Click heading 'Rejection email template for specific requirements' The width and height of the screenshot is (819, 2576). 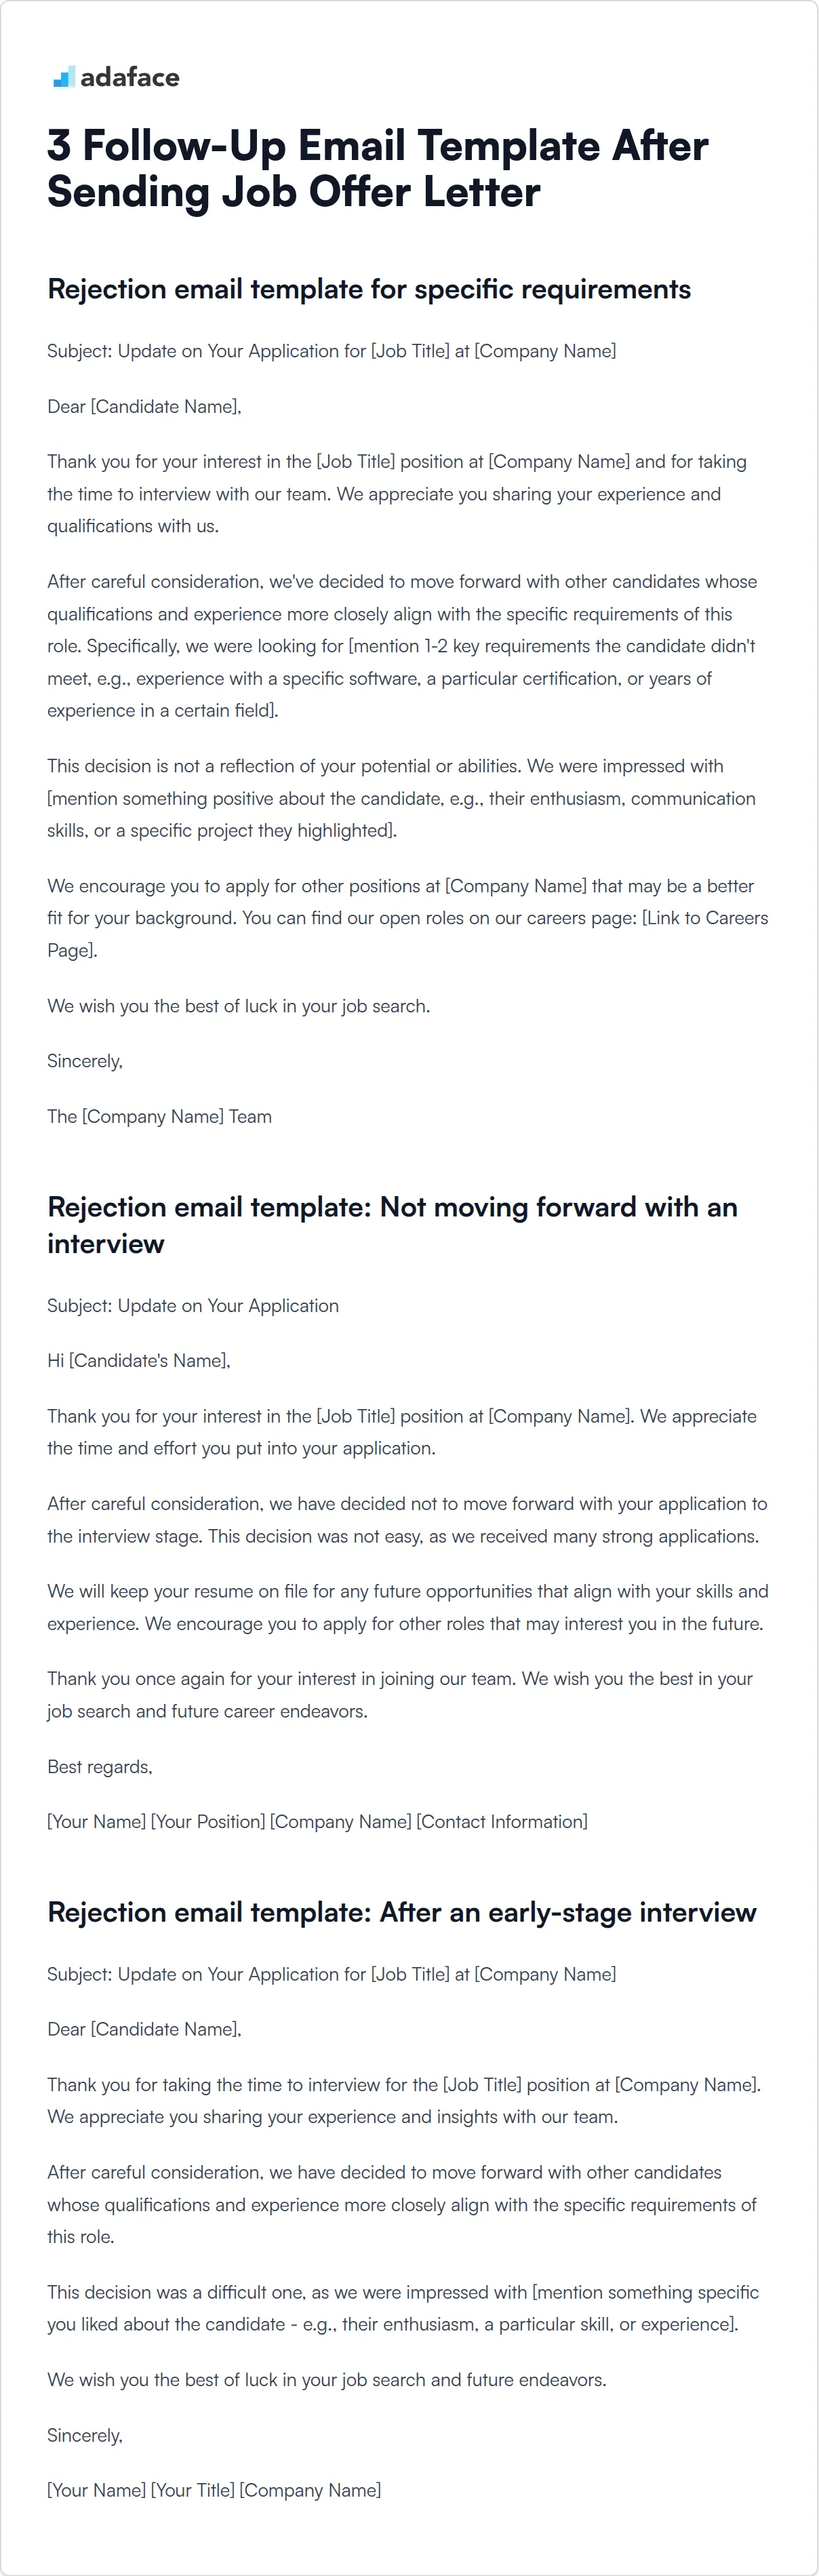[x=369, y=289]
